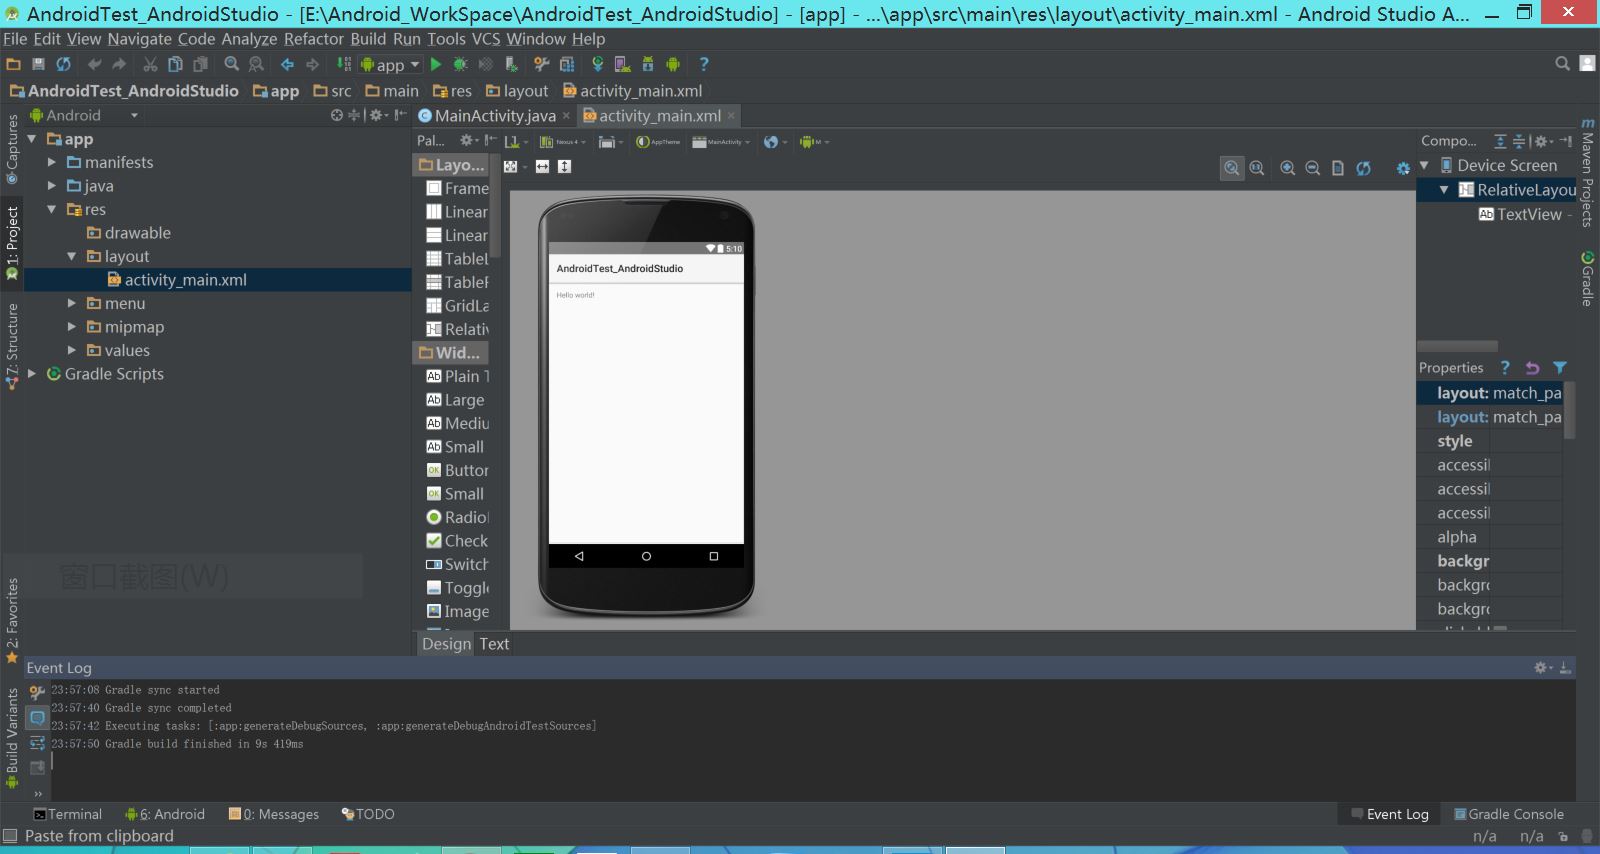Click the Cut scissors icon
Screen dimensions: 1600x854
click(x=150, y=64)
